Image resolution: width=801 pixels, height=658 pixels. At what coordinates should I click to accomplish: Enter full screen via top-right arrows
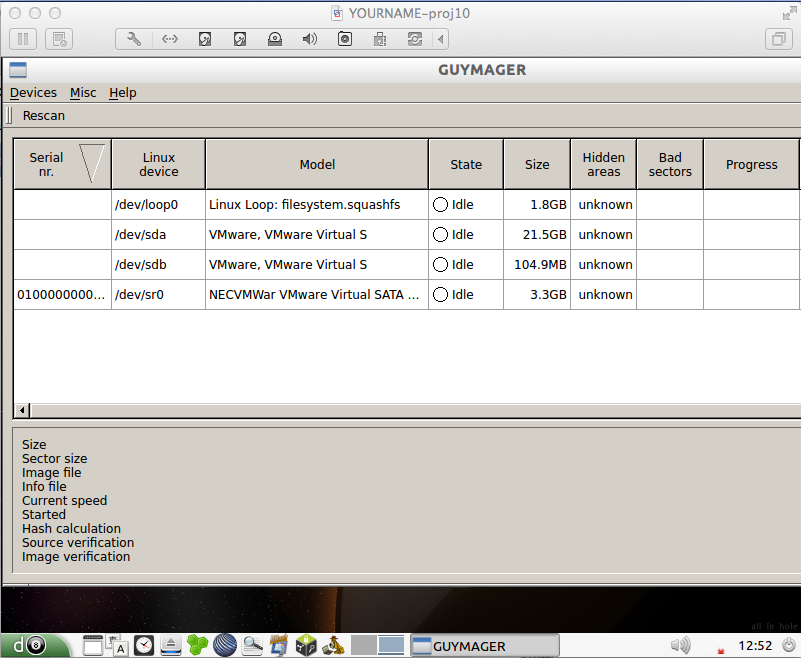click(789, 14)
